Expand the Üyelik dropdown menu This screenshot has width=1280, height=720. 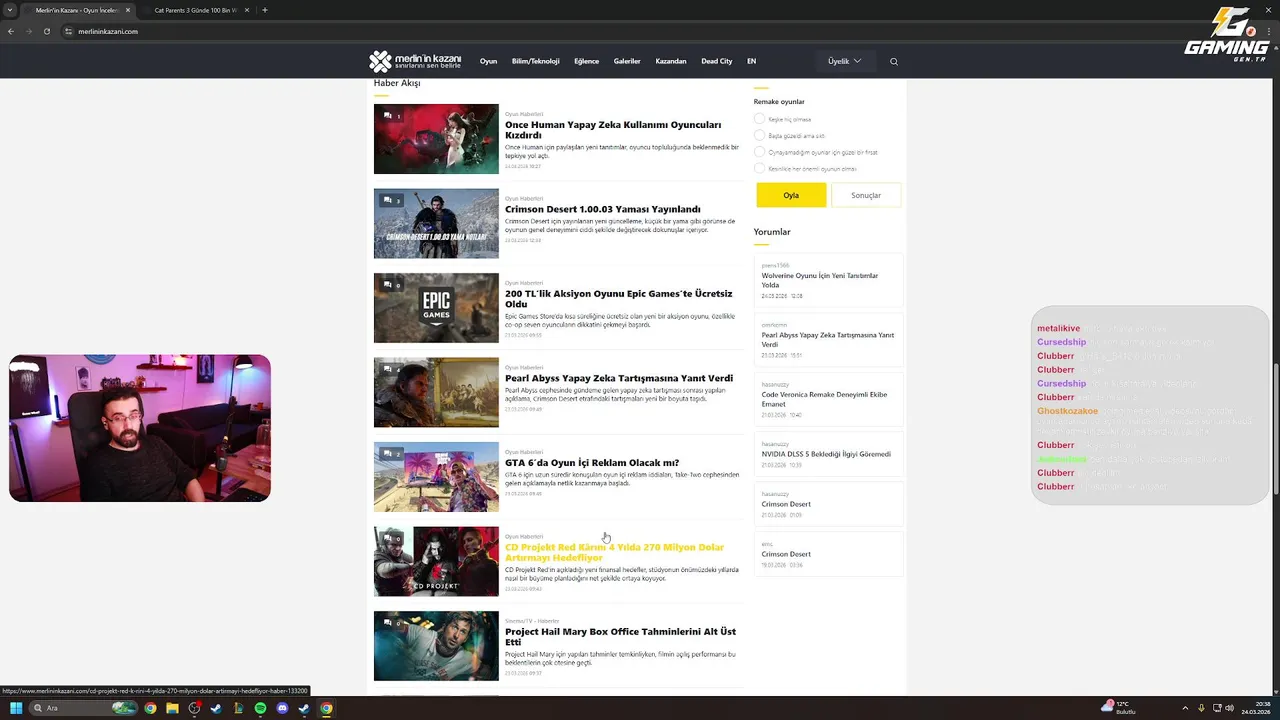pyautogui.click(x=844, y=61)
